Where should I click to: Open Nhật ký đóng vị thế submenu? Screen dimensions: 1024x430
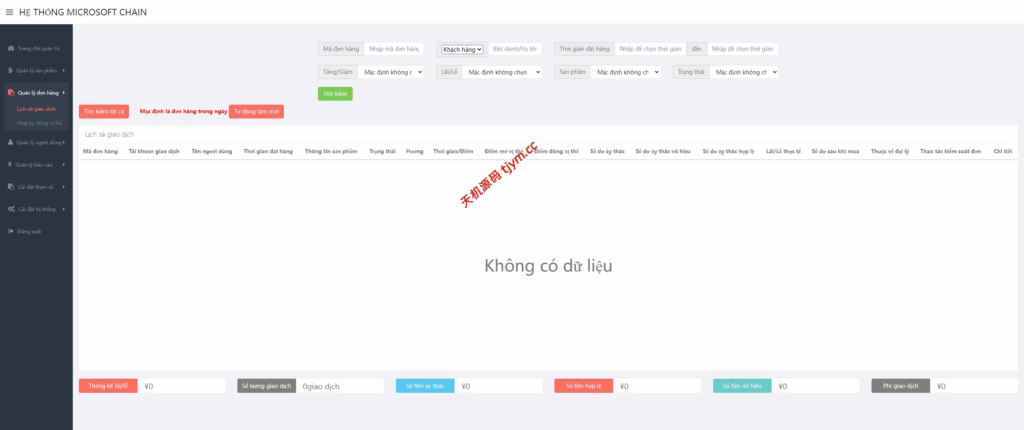[40, 122]
